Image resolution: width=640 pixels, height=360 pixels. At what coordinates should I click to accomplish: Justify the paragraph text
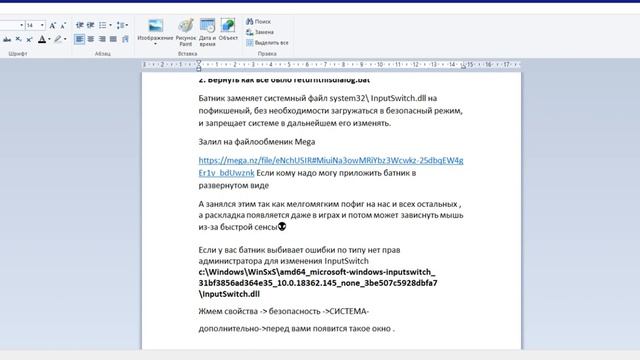tap(113, 39)
